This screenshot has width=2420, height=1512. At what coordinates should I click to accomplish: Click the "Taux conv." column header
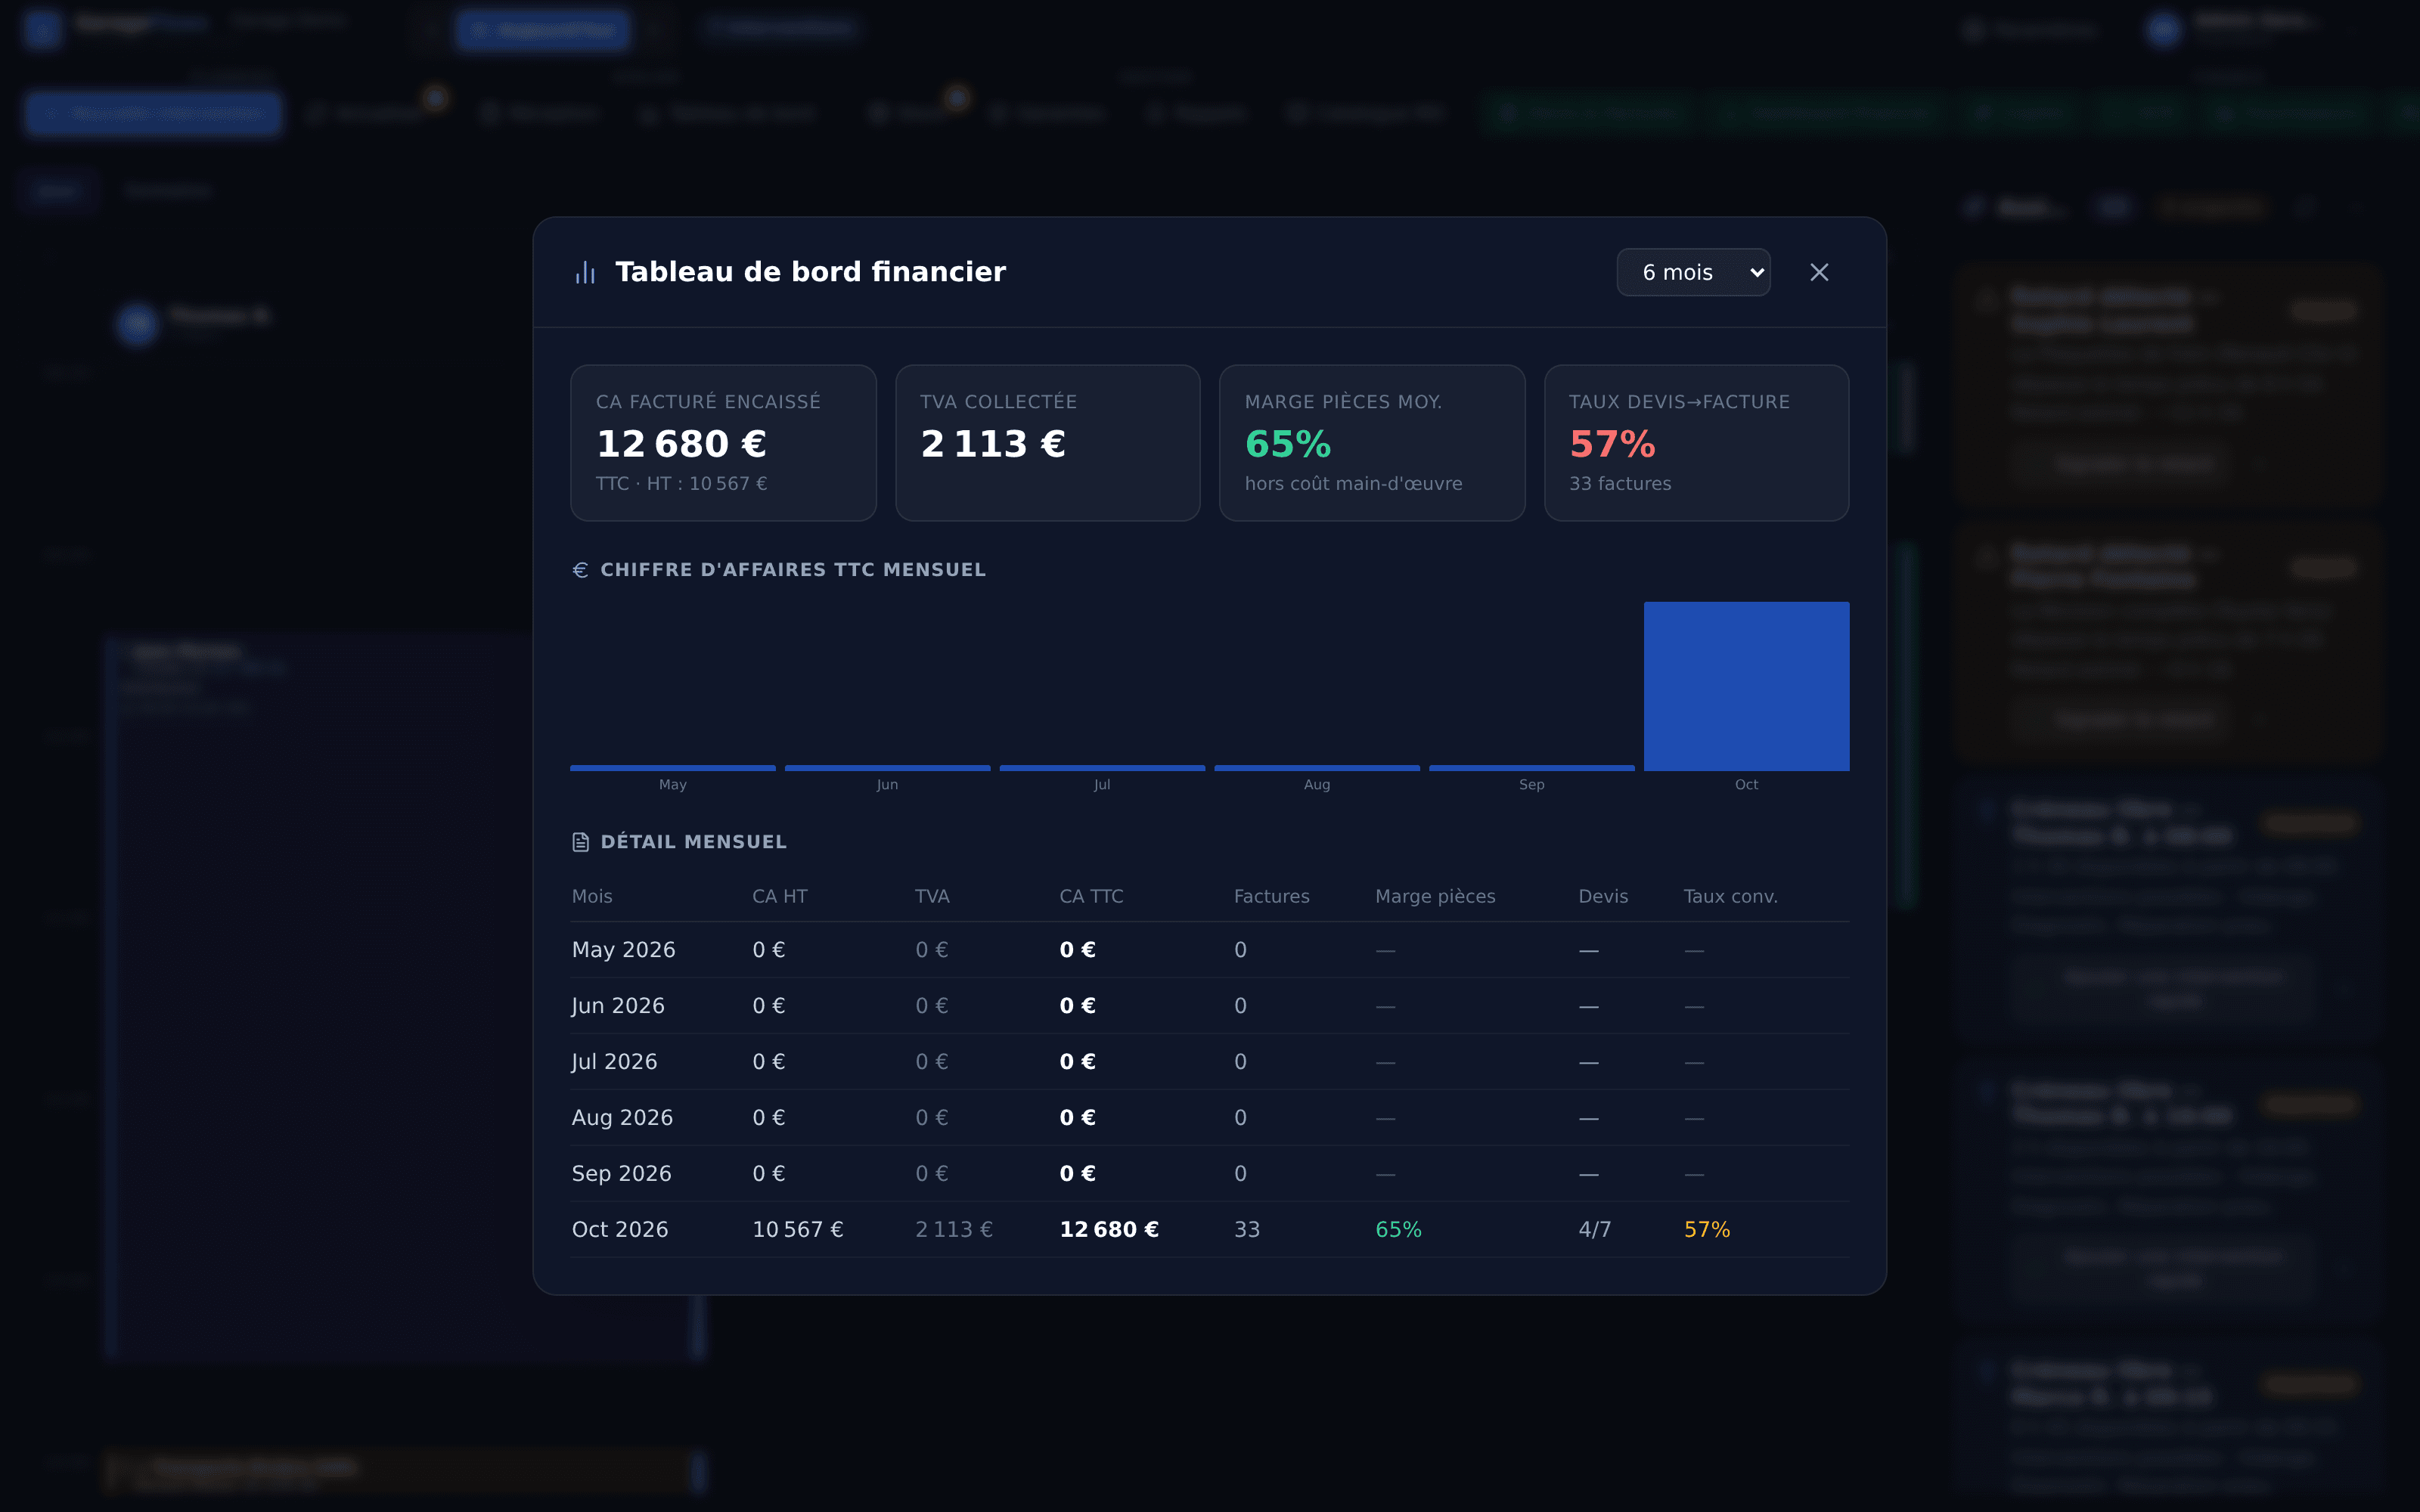coord(1730,897)
